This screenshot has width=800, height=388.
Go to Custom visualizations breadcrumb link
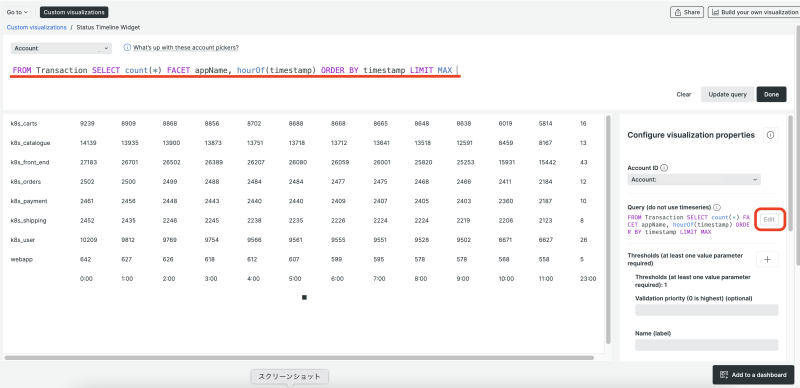pos(37,27)
